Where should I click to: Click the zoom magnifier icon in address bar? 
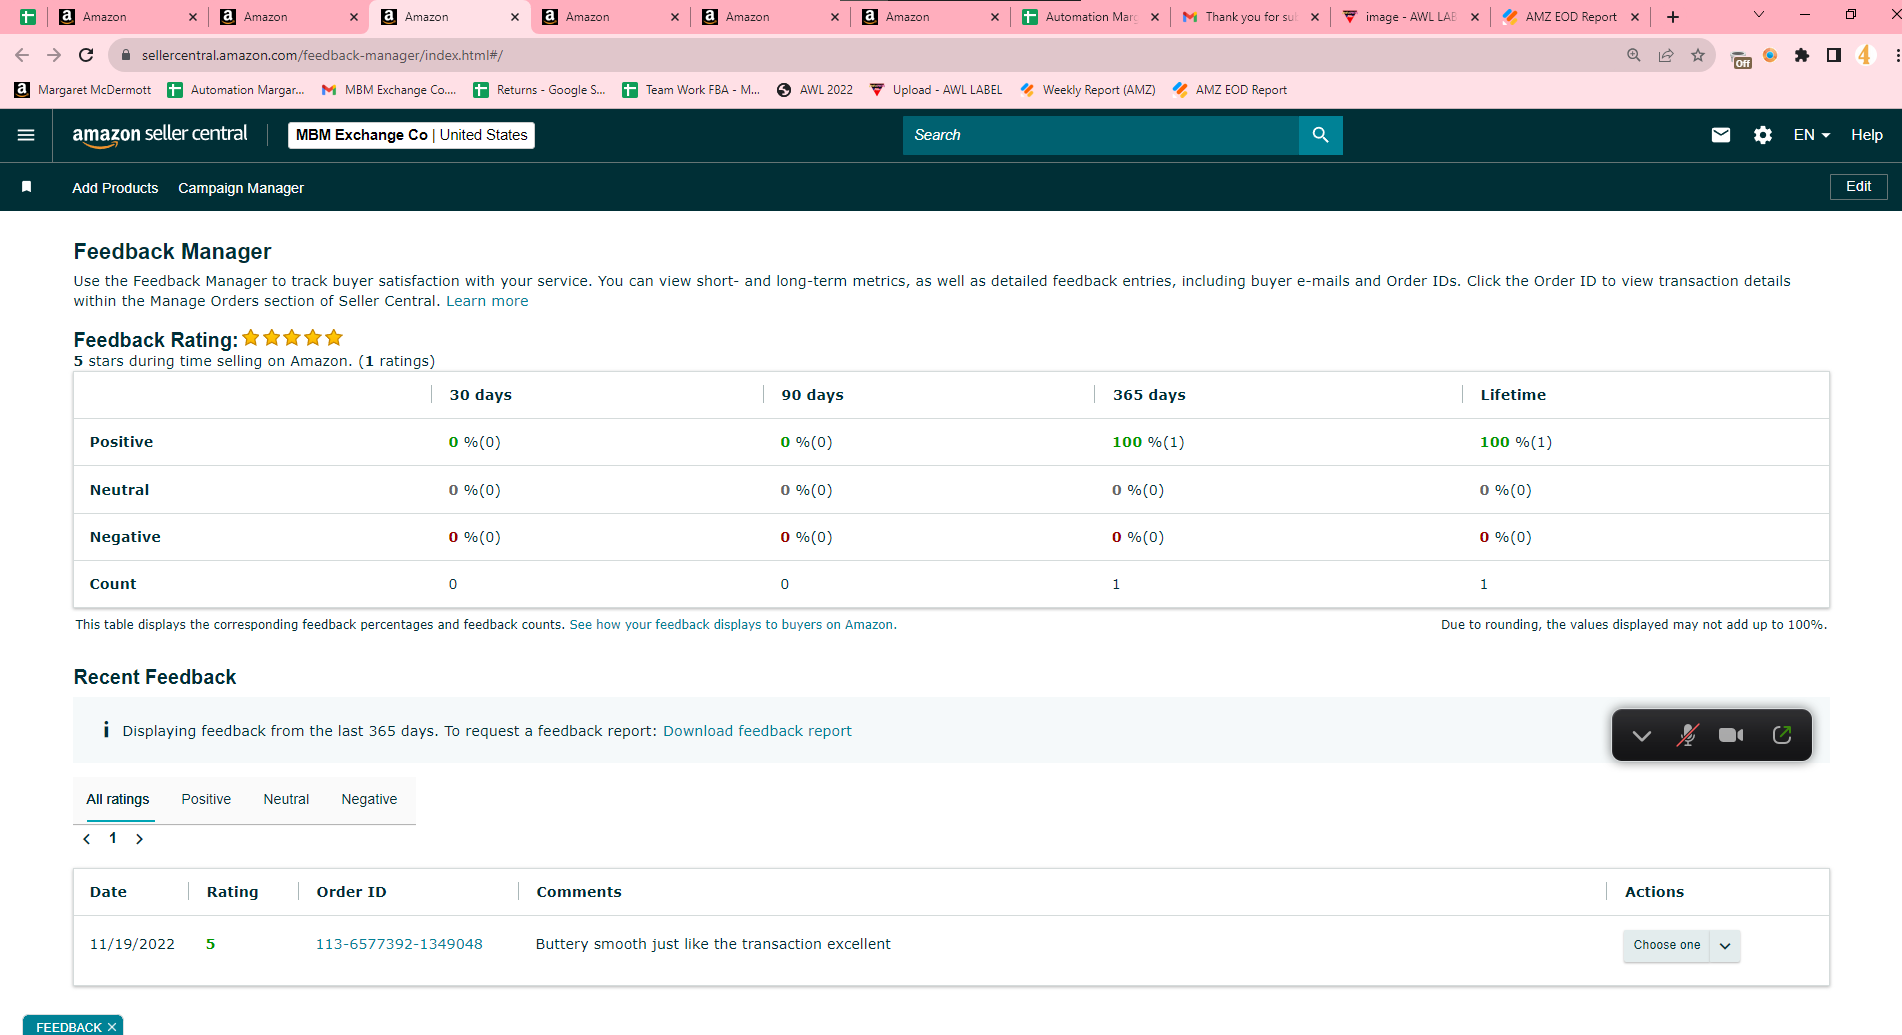point(1634,55)
